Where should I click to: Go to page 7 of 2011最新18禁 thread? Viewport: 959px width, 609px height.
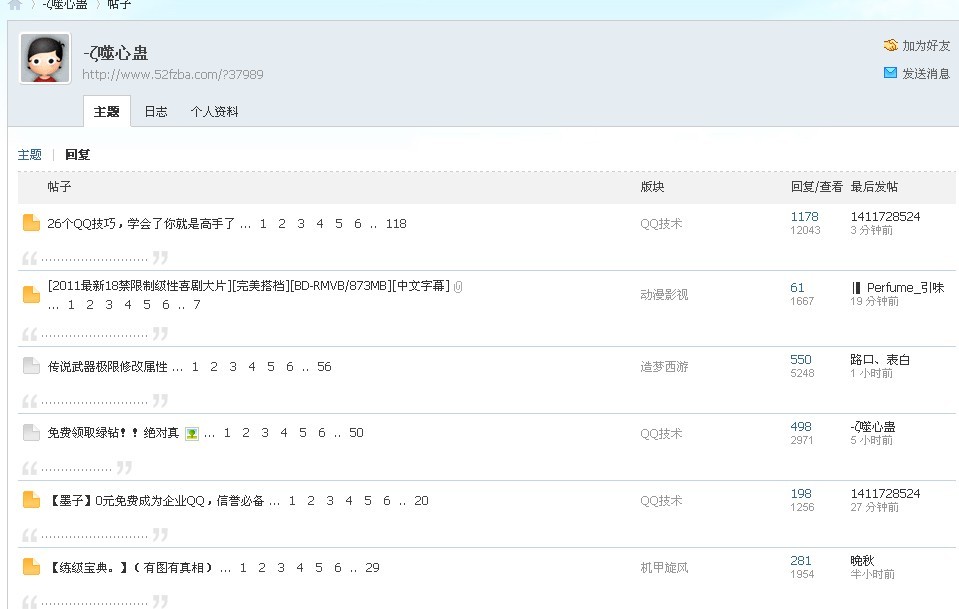[196, 304]
